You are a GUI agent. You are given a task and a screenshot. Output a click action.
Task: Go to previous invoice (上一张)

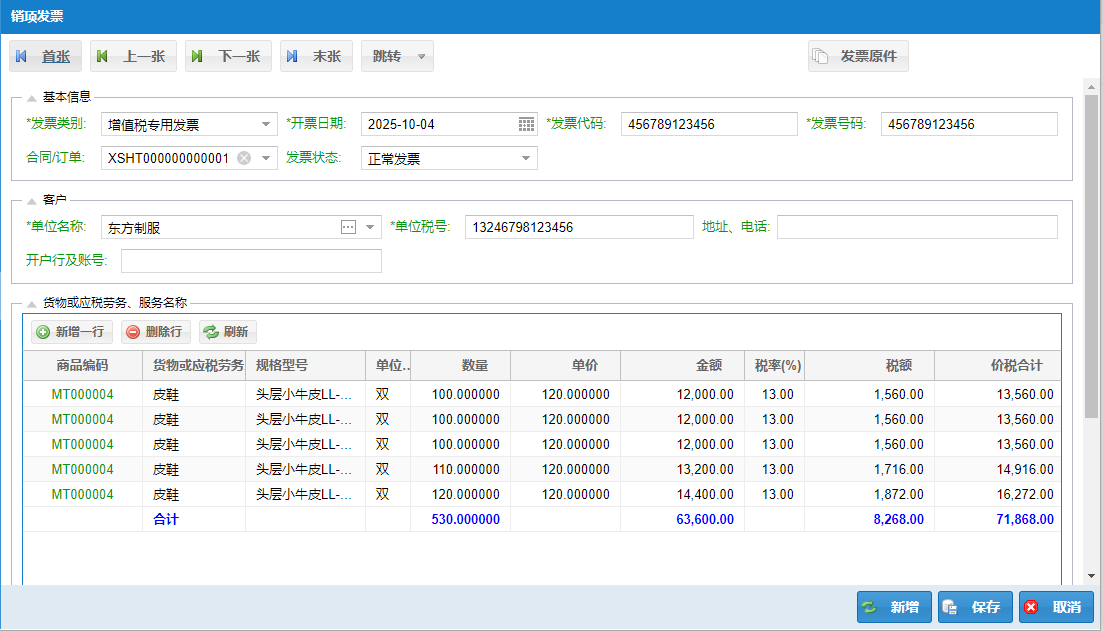tap(133, 57)
